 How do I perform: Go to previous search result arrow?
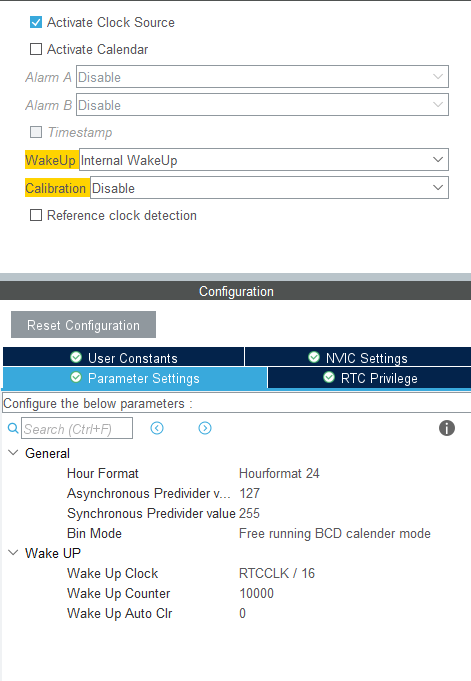[x=157, y=428]
